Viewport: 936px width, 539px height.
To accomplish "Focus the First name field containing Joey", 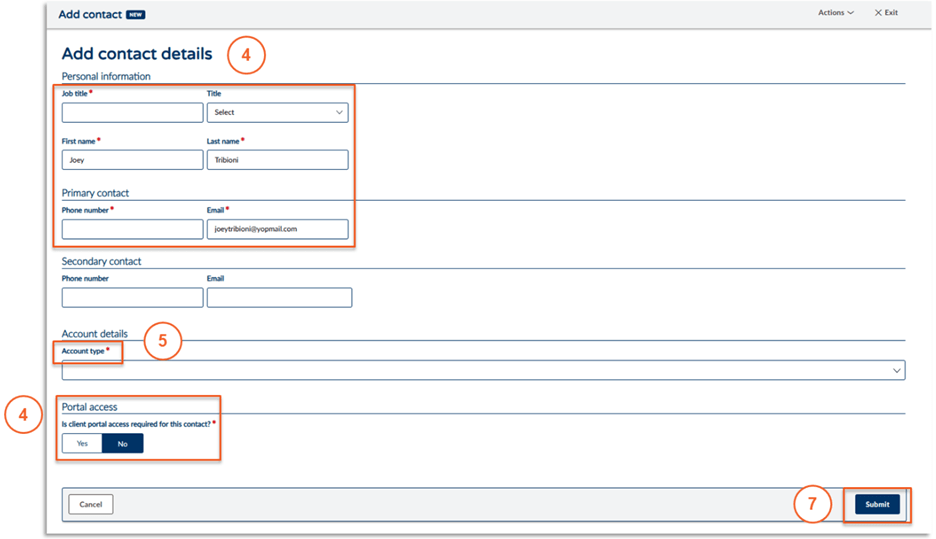I will pyautogui.click(x=132, y=160).
